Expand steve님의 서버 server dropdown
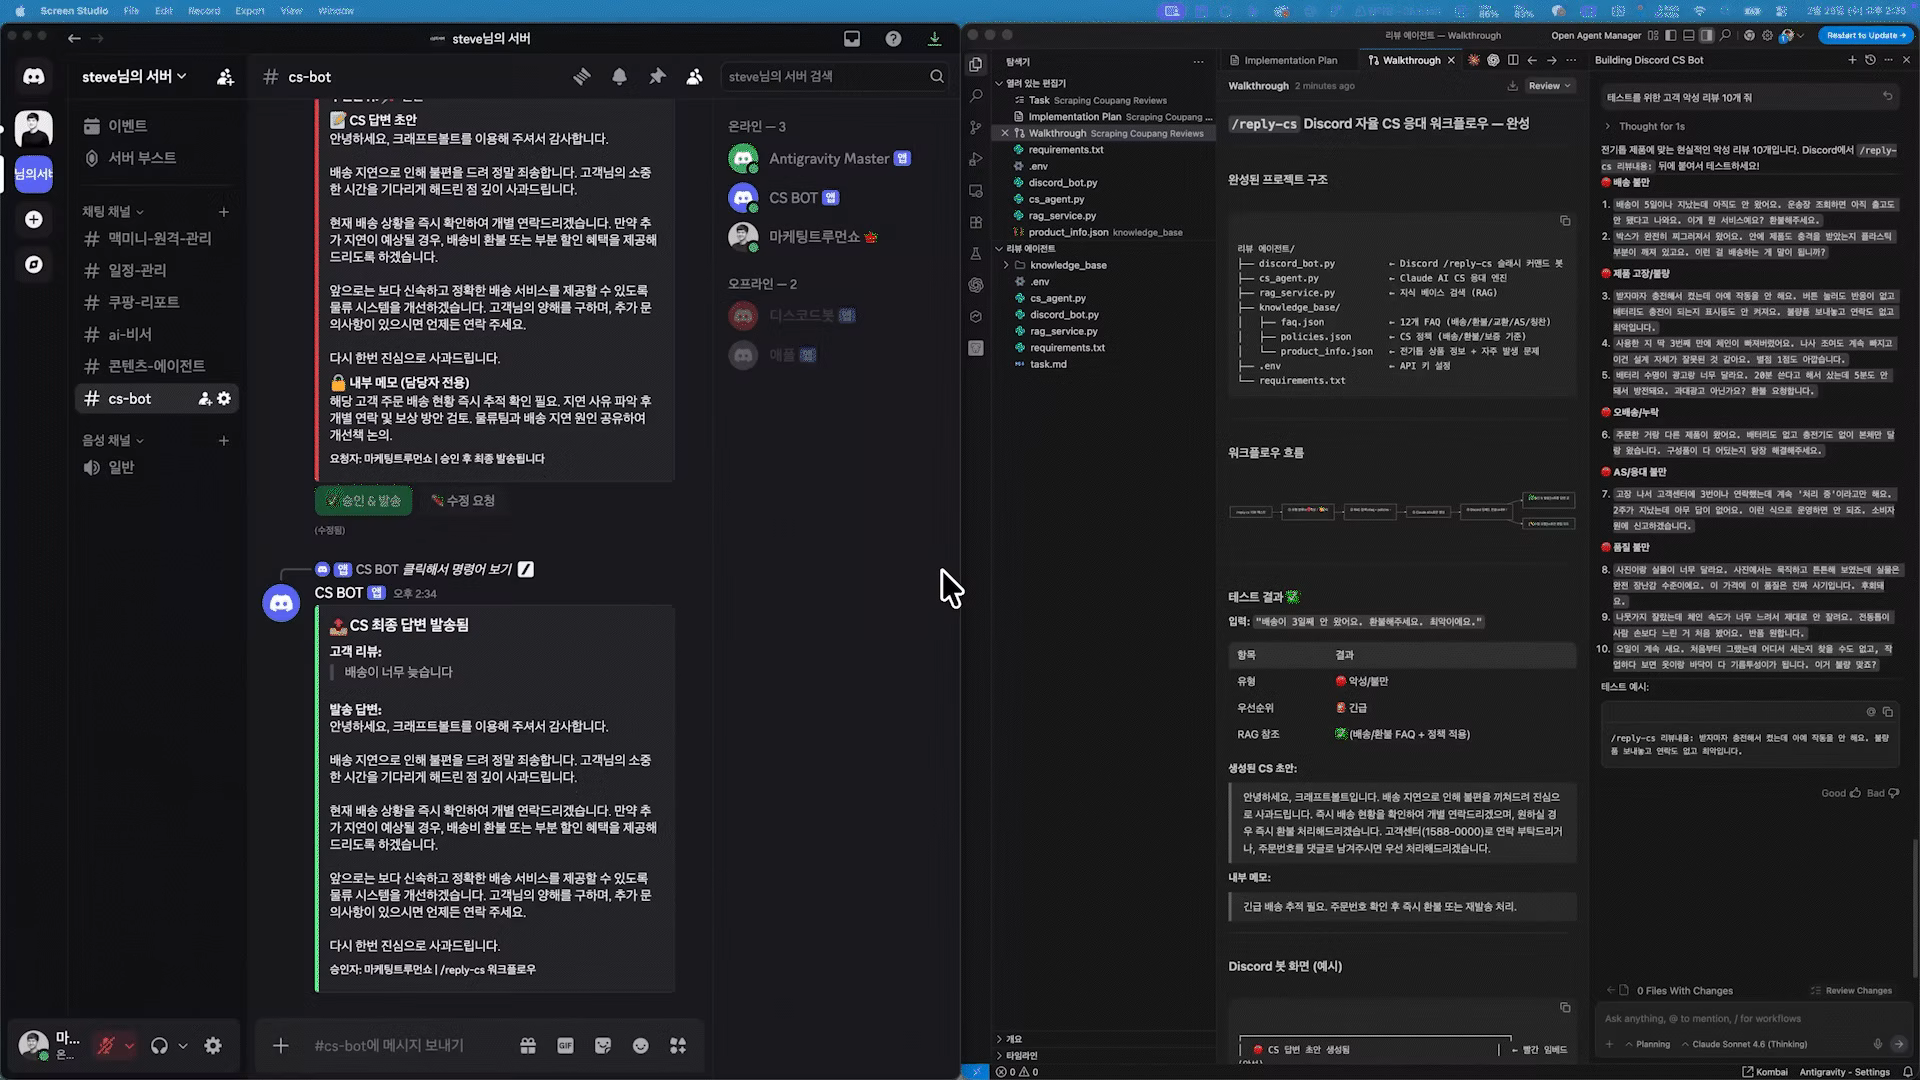This screenshot has height=1080, width=1920. [135, 77]
